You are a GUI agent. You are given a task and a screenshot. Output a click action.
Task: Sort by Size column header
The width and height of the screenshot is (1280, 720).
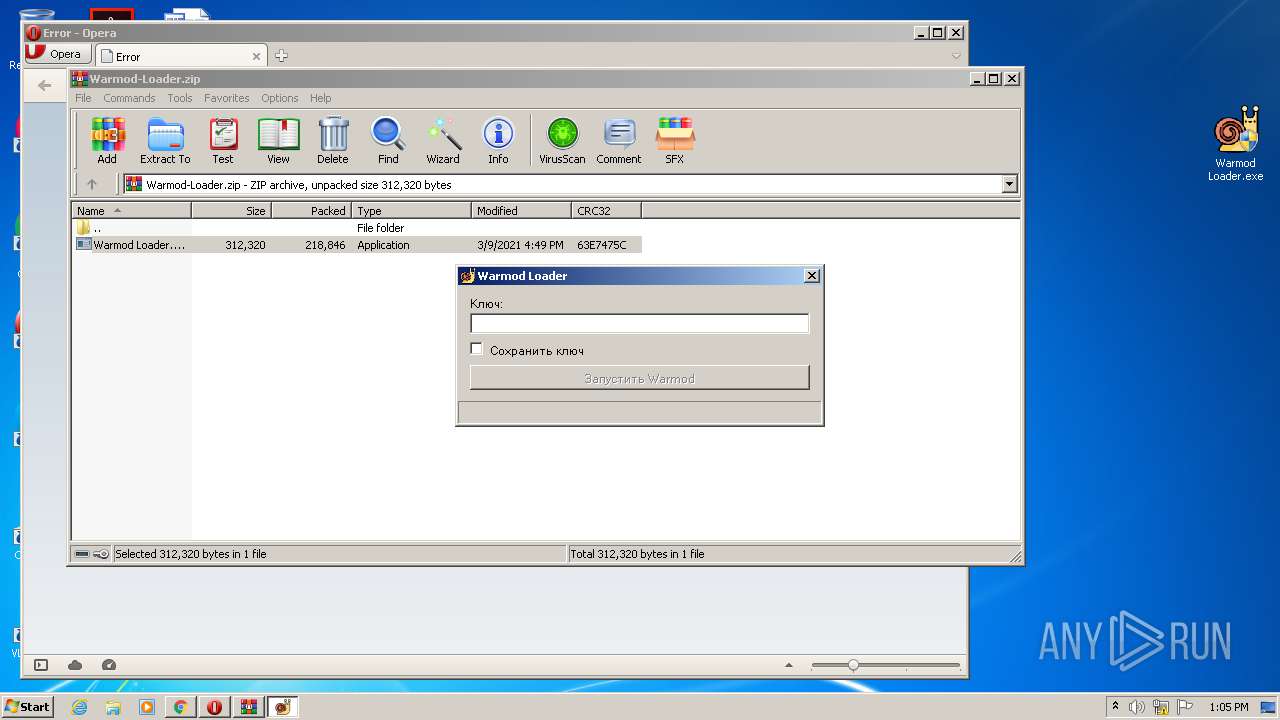[x=231, y=210]
